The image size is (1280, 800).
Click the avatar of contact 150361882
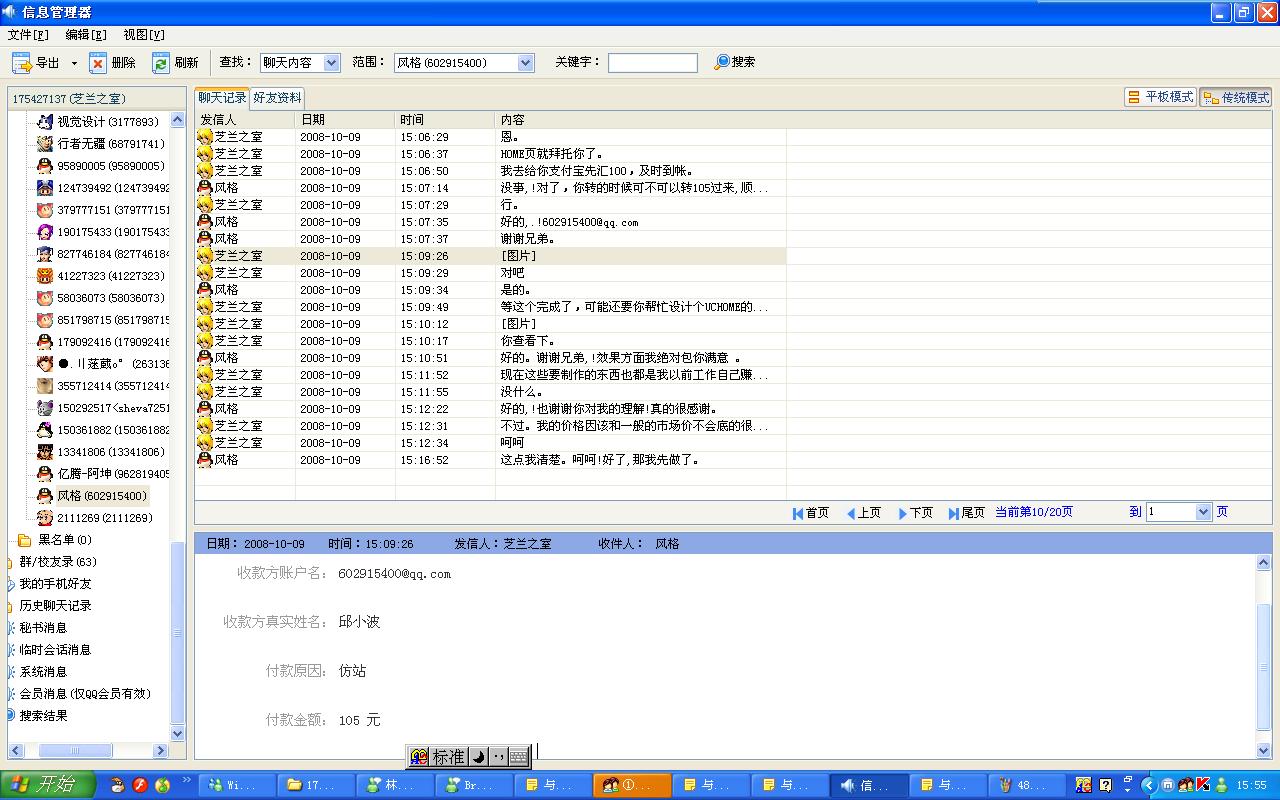pyautogui.click(x=44, y=430)
